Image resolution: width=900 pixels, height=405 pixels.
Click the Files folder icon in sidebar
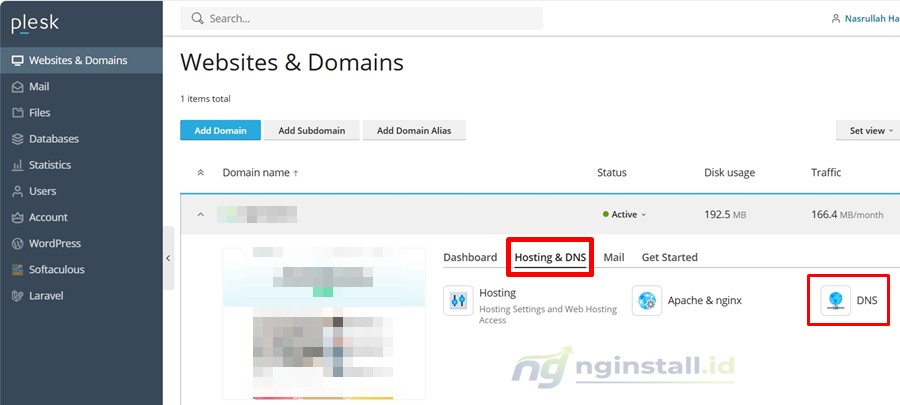tap(18, 112)
